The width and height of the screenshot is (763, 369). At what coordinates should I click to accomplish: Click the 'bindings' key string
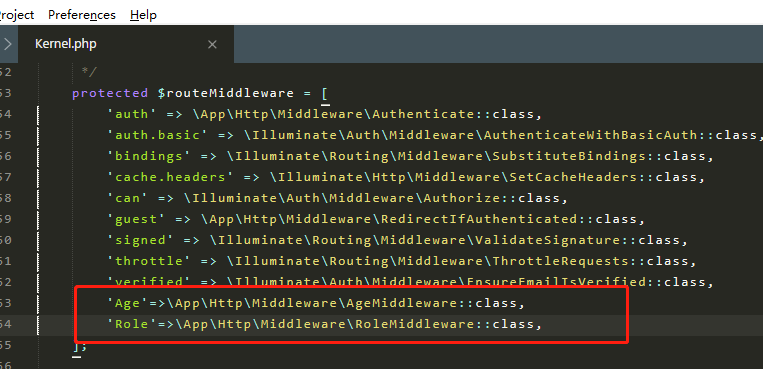(149, 156)
